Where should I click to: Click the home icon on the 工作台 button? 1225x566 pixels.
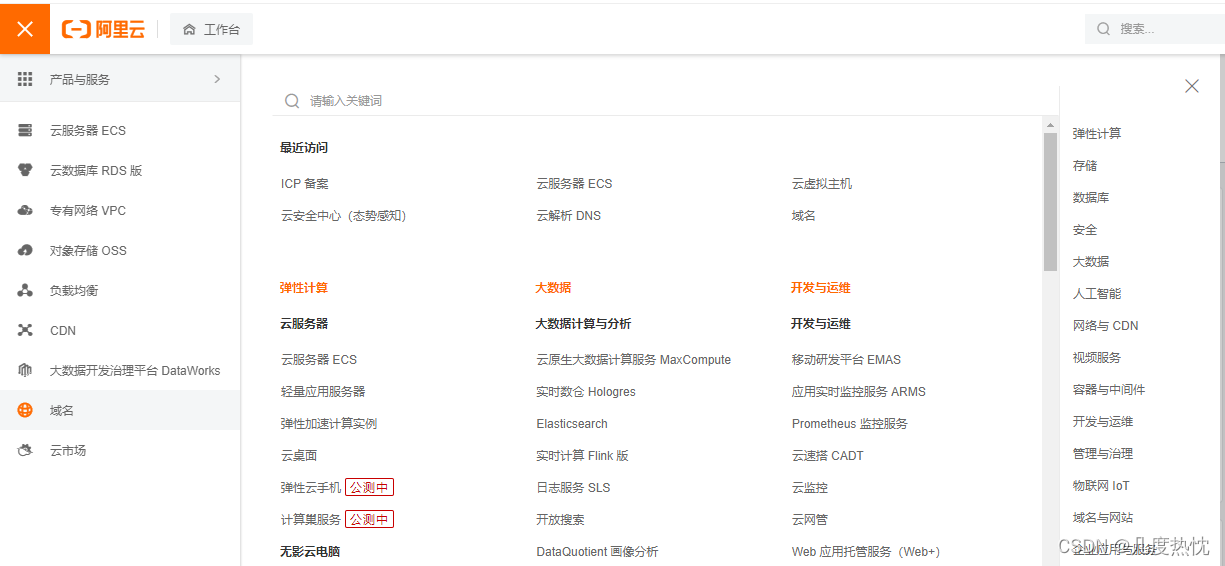[189, 30]
